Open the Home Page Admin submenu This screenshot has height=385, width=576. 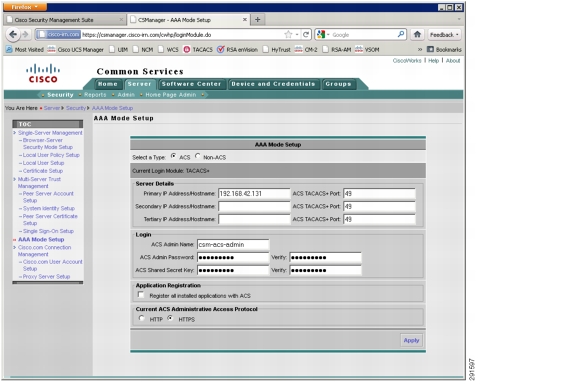tap(171, 95)
